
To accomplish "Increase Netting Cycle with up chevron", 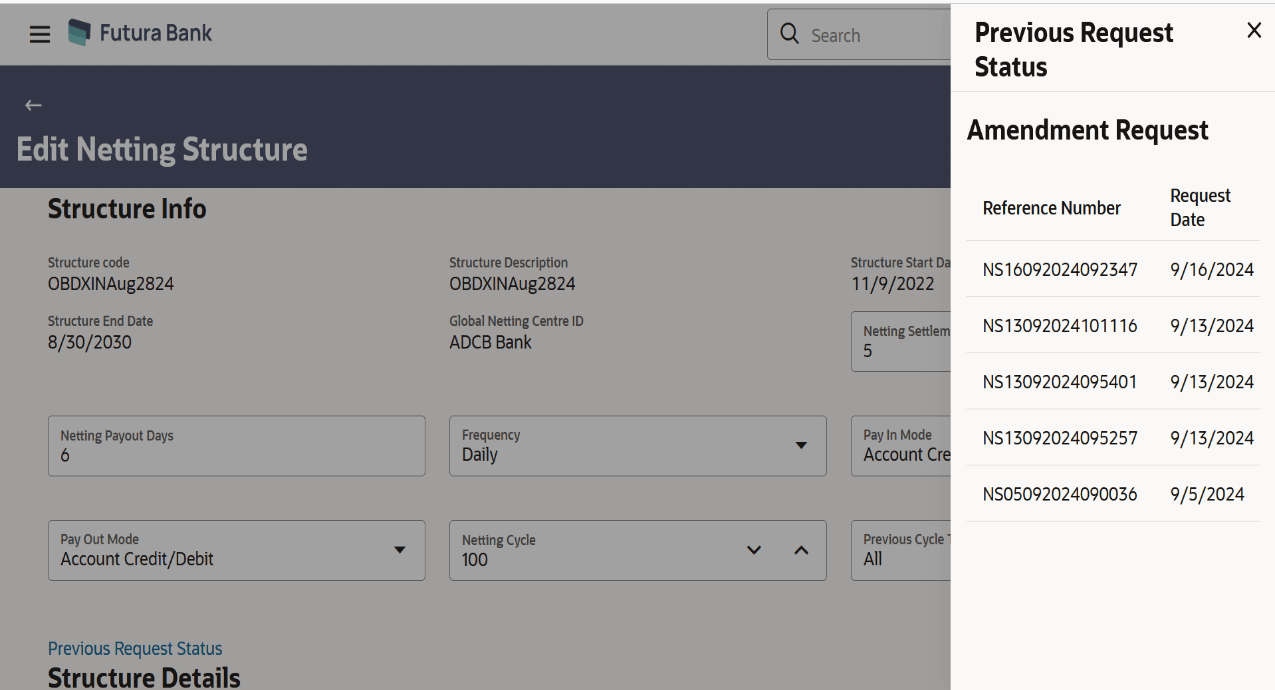I will pos(801,550).
